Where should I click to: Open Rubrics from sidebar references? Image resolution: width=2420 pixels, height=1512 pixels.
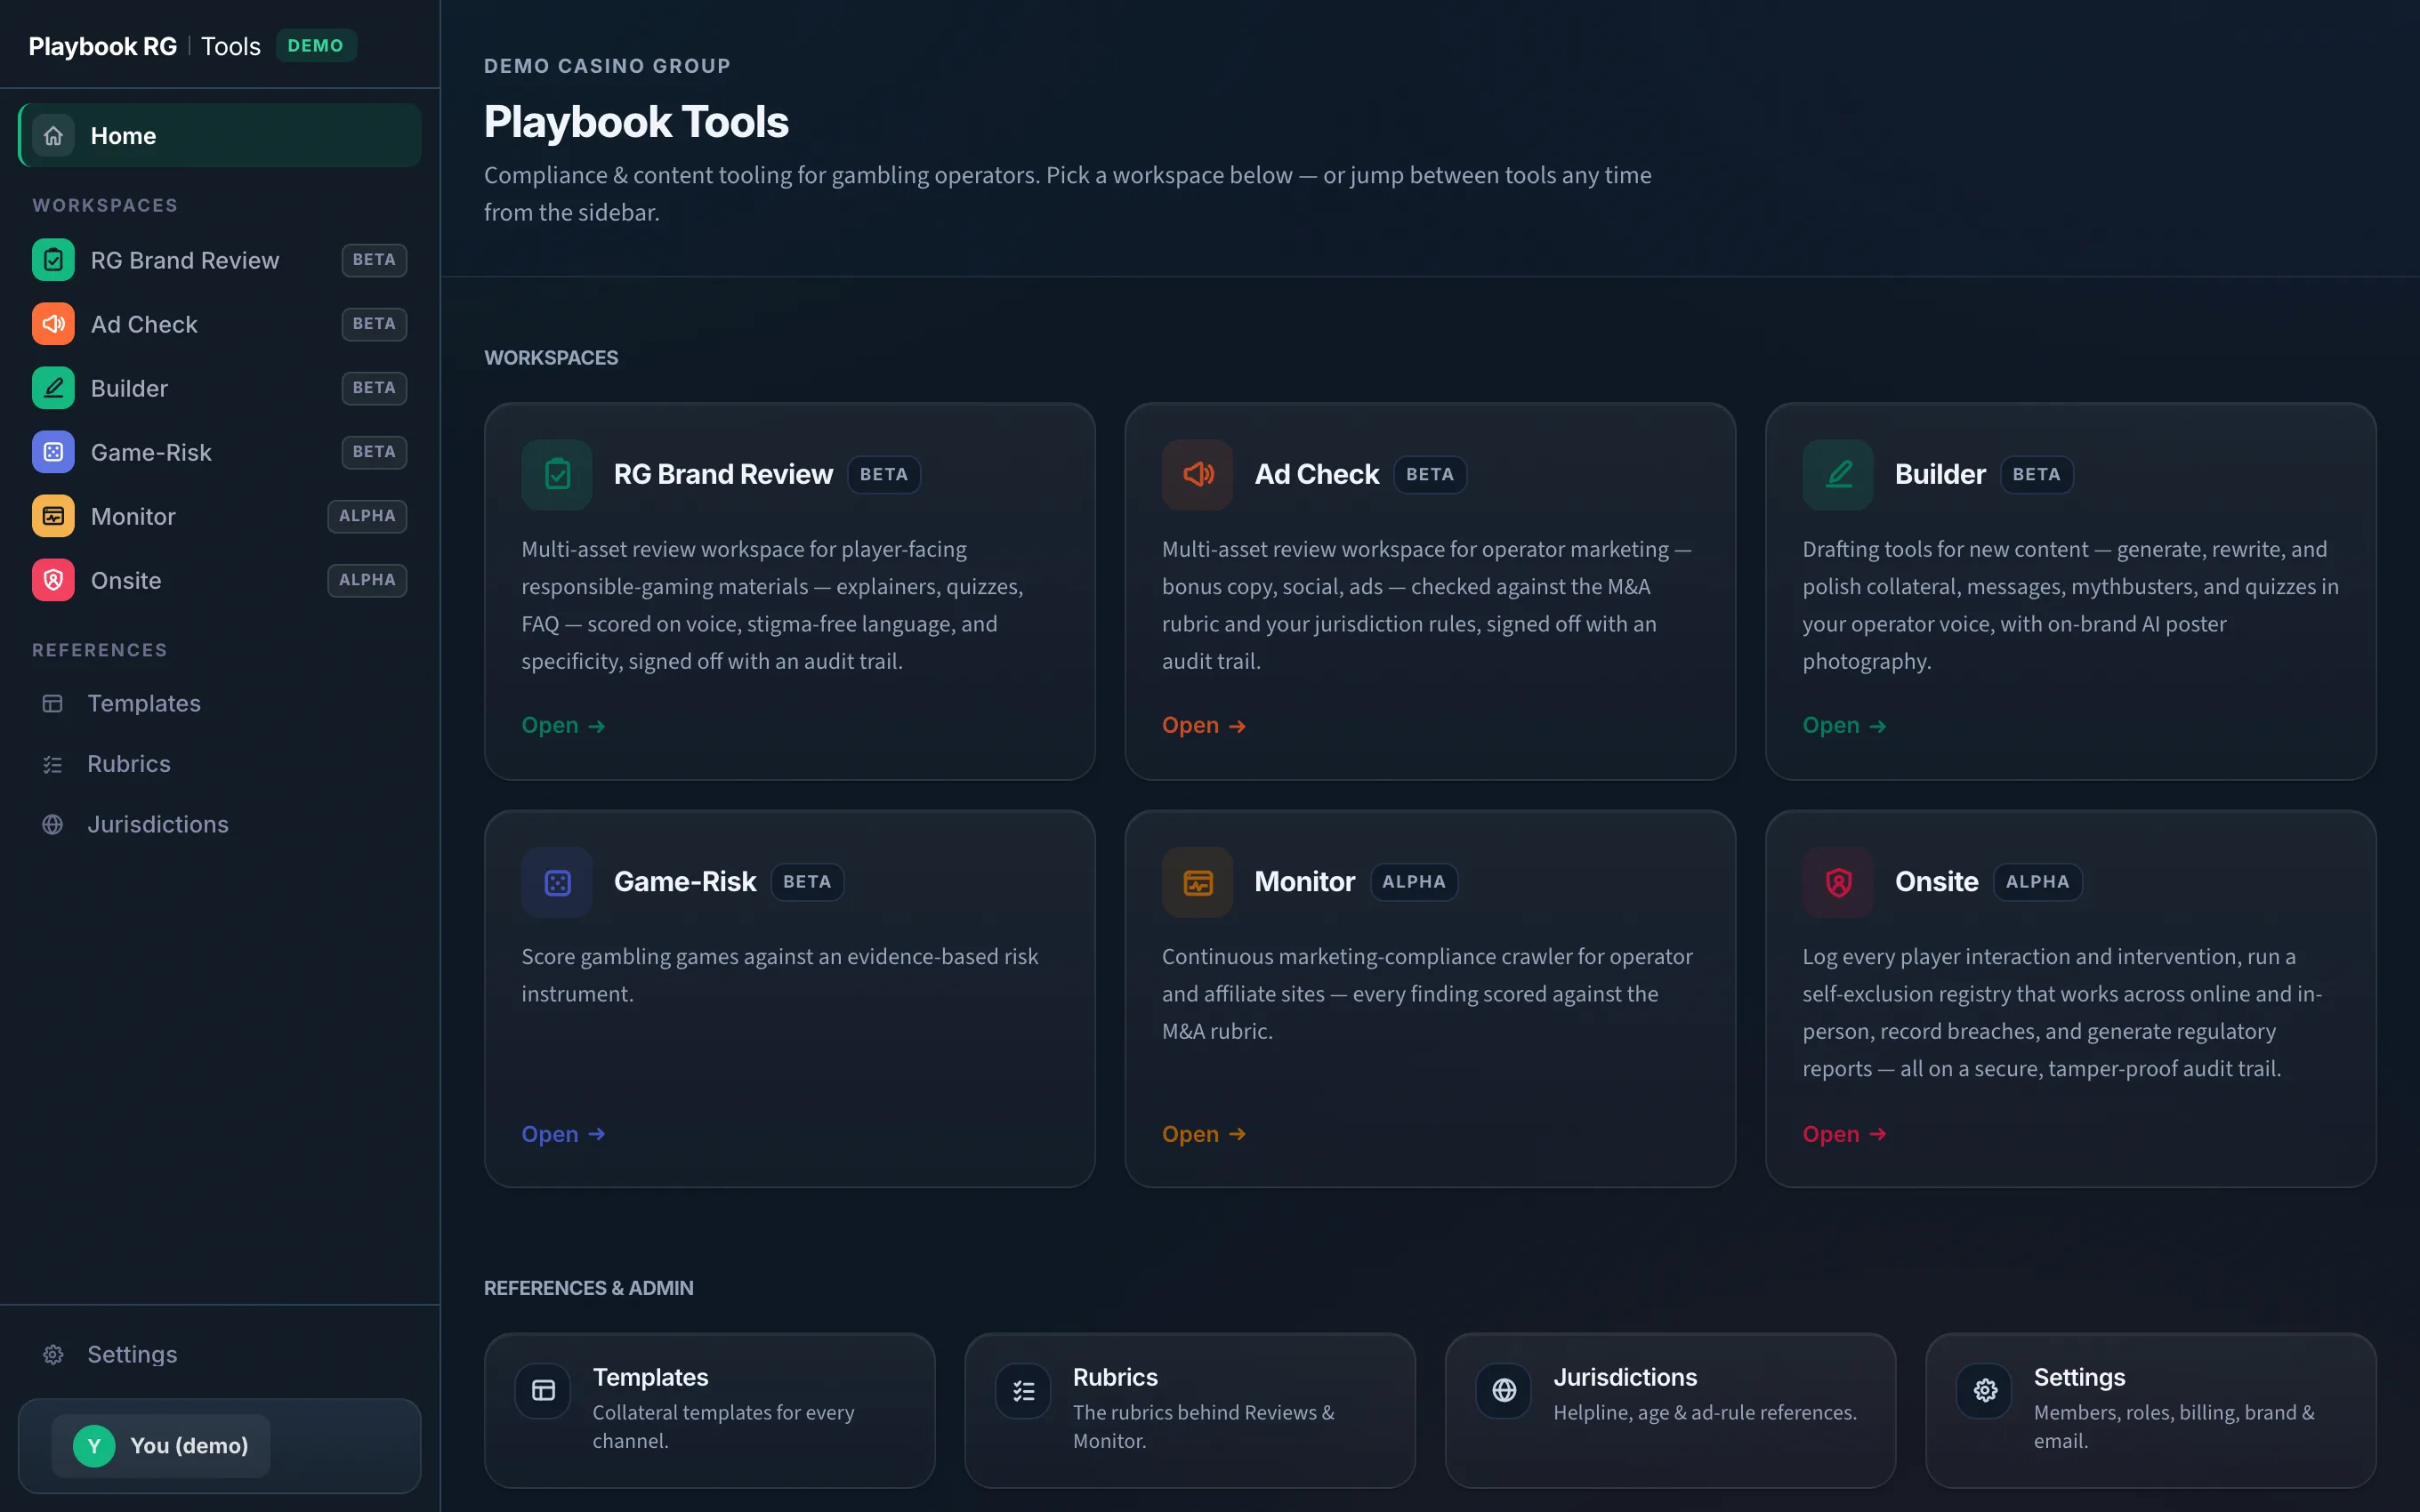click(x=220, y=764)
